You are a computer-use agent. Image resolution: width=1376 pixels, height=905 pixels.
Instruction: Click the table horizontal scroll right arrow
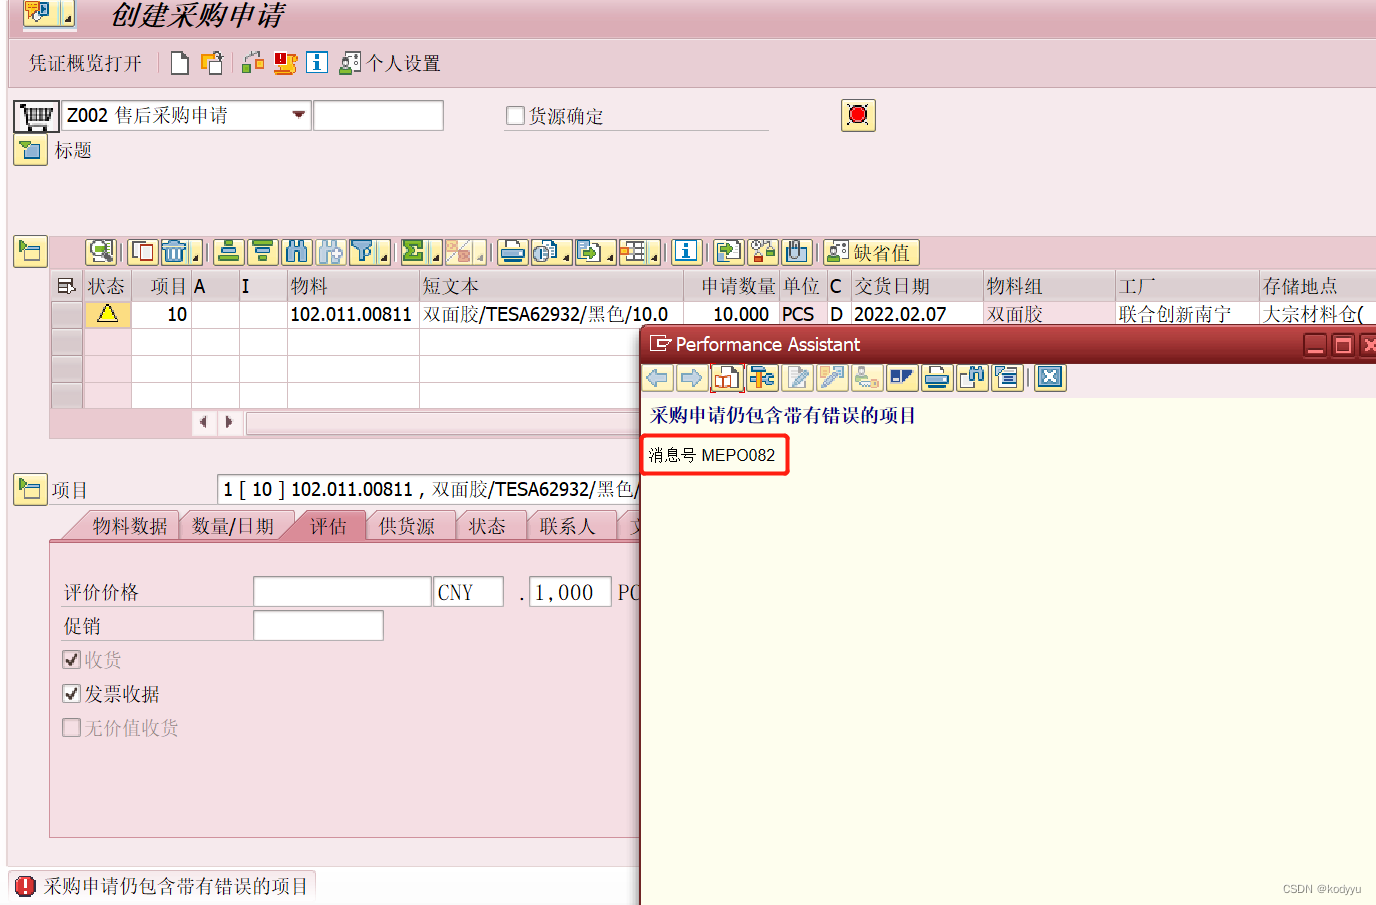click(x=229, y=422)
